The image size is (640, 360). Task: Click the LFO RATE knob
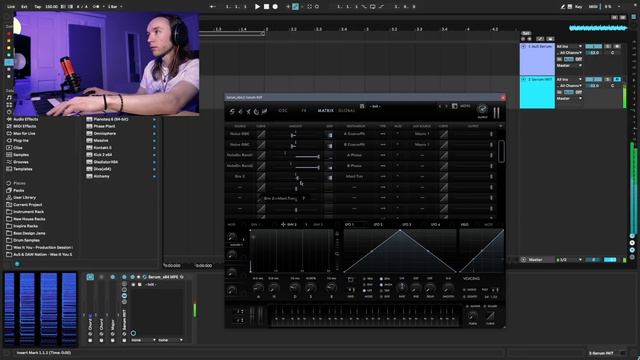[x=402, y=288]
